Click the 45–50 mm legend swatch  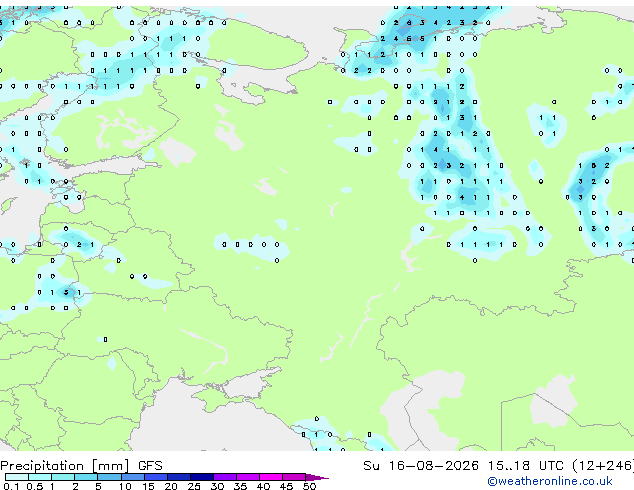click(x=294, y=477)
